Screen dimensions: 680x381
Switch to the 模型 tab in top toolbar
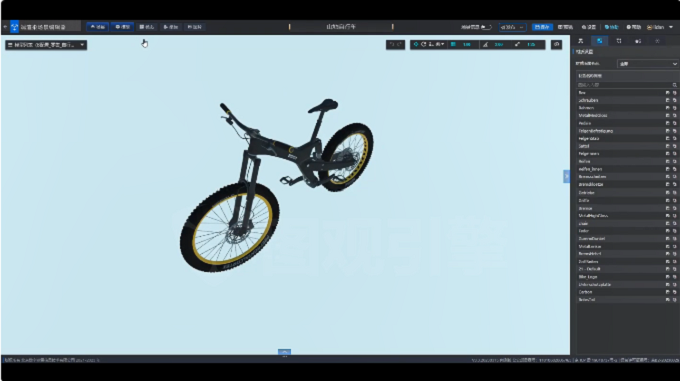coord(122,27)
